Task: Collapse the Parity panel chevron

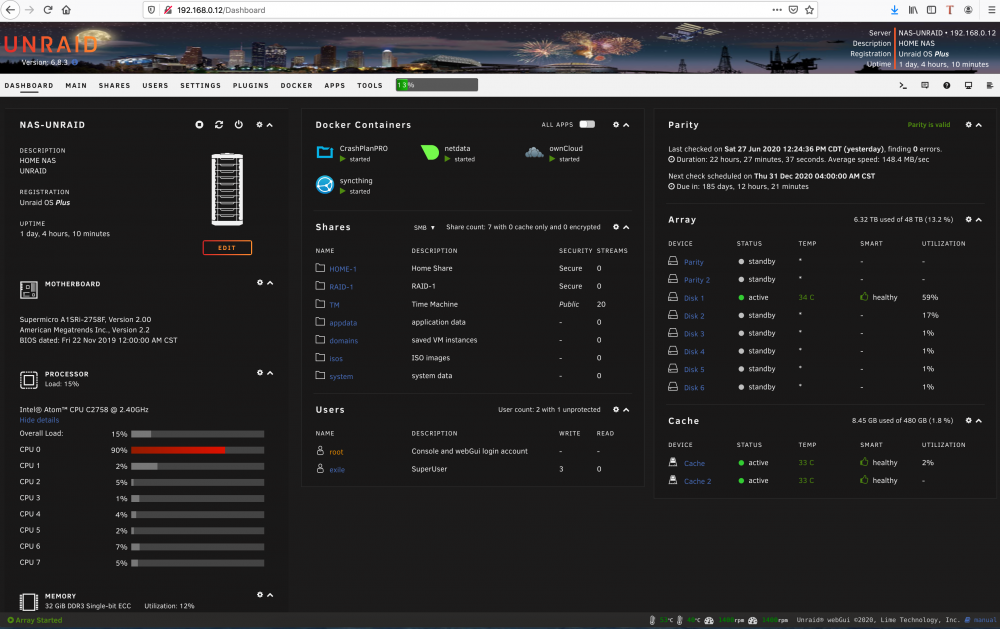Action: [978, 125]
